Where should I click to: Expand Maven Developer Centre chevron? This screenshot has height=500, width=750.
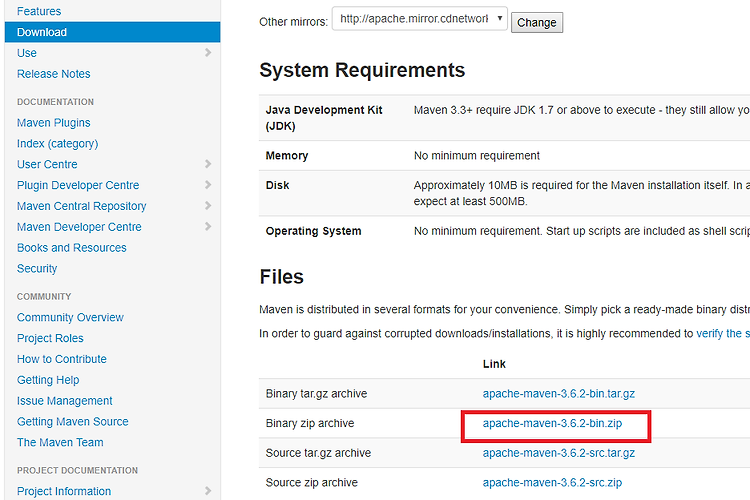coord(208,226)
